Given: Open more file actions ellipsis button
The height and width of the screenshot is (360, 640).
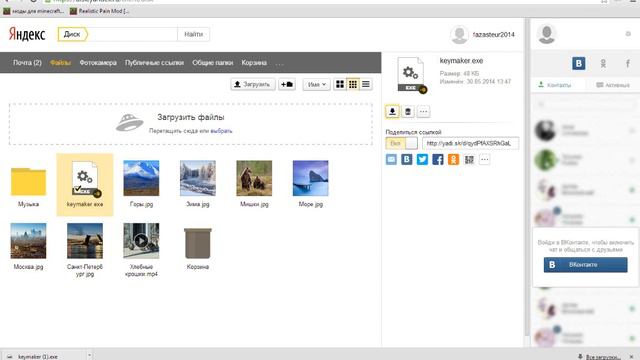Looking at the screenshot, I should coord(424,111).
